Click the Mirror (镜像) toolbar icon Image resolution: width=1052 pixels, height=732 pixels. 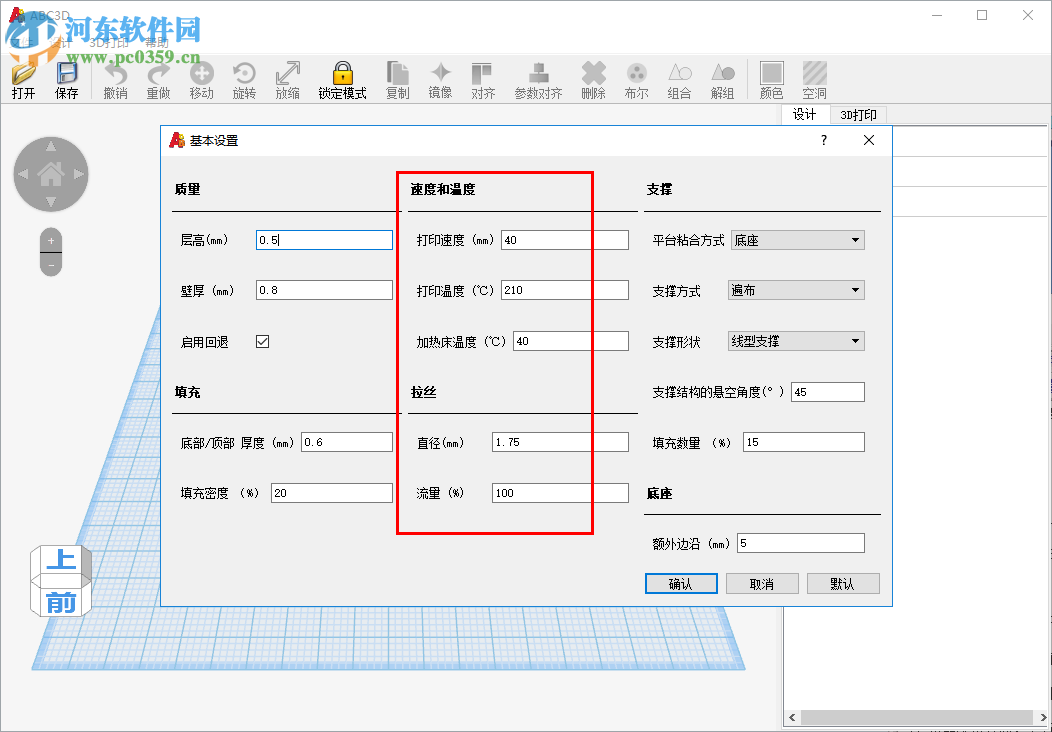click(440, 81)
